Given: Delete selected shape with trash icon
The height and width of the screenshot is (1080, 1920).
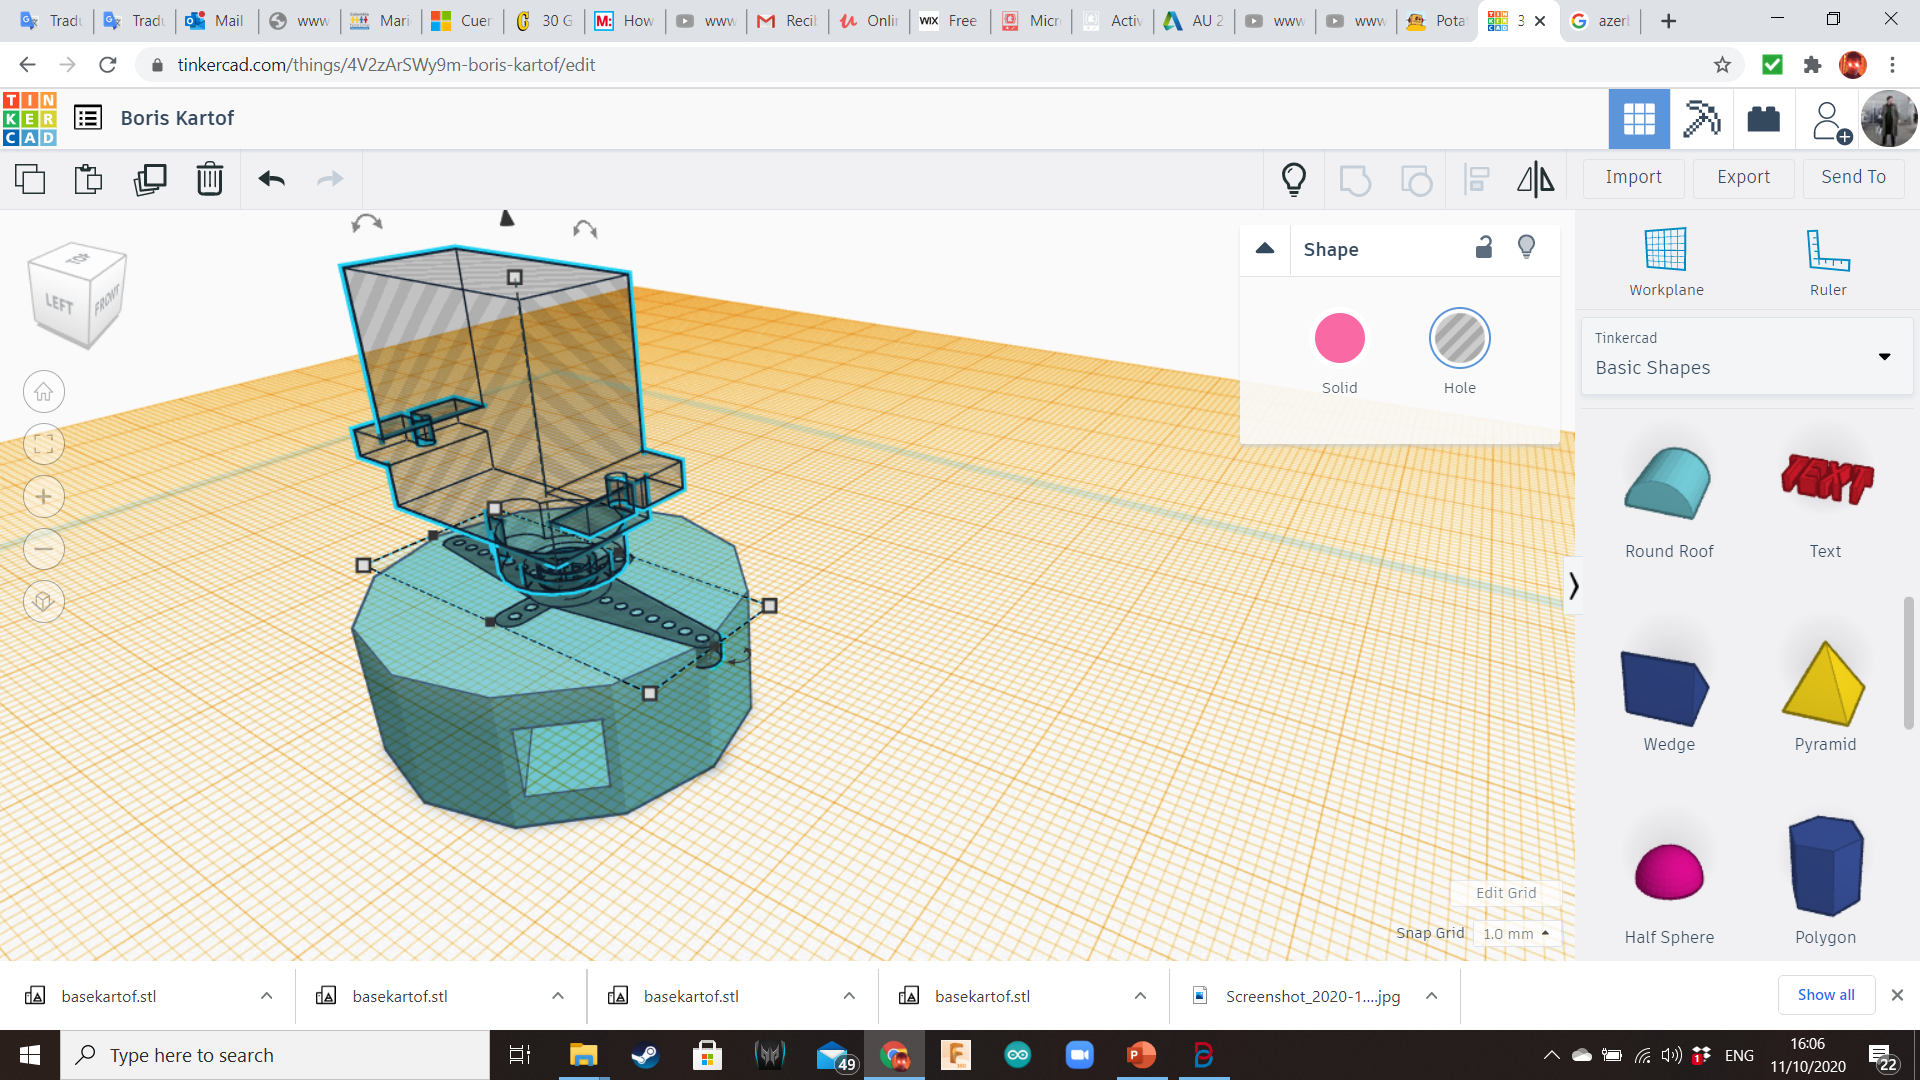Looking at the screenshot, I should pos(209,179).
